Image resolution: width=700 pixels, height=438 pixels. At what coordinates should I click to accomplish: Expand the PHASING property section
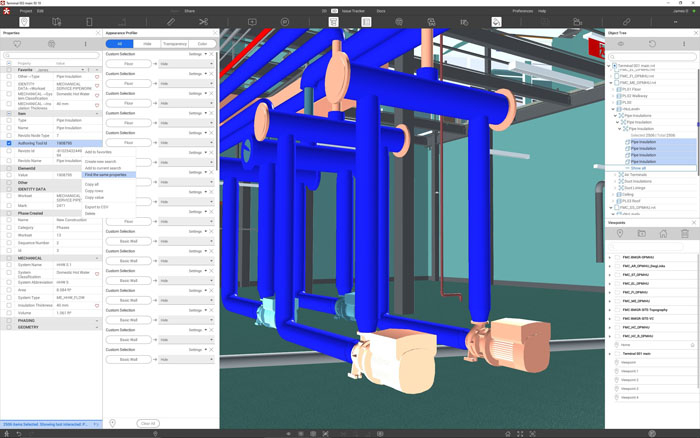tap(98, 320)
